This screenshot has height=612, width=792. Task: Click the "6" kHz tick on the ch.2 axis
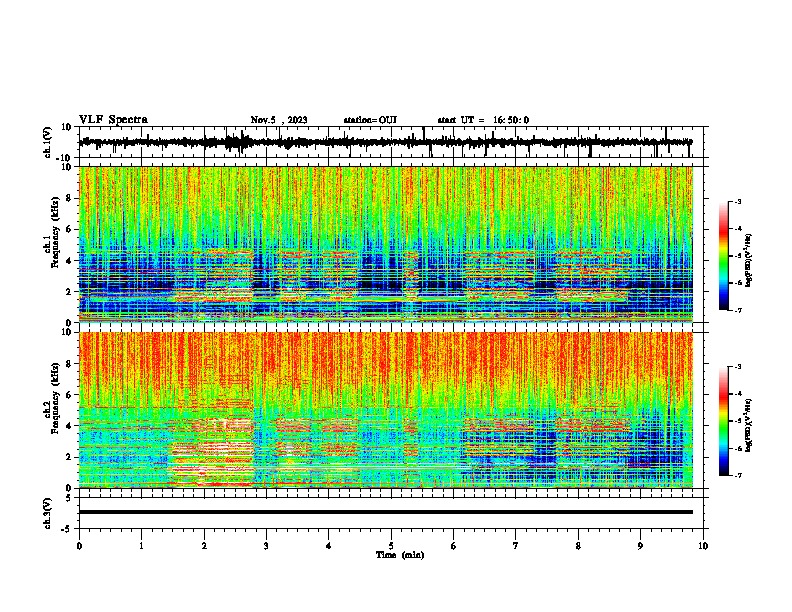(69, 394)
